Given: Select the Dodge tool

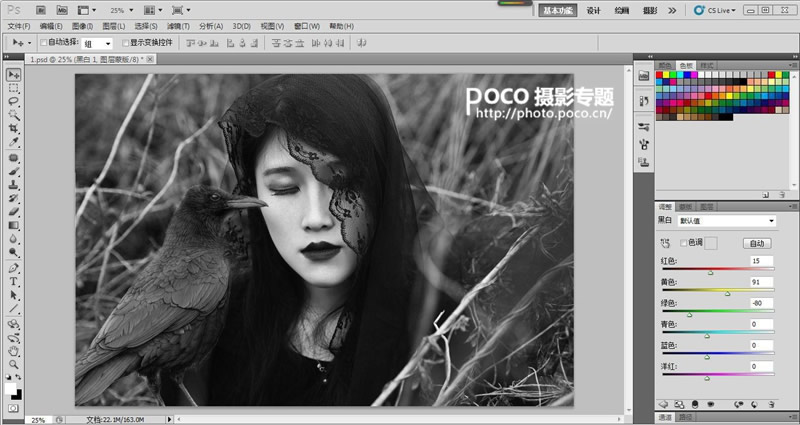Looking at the screenshot, I should tap(13, 252).
